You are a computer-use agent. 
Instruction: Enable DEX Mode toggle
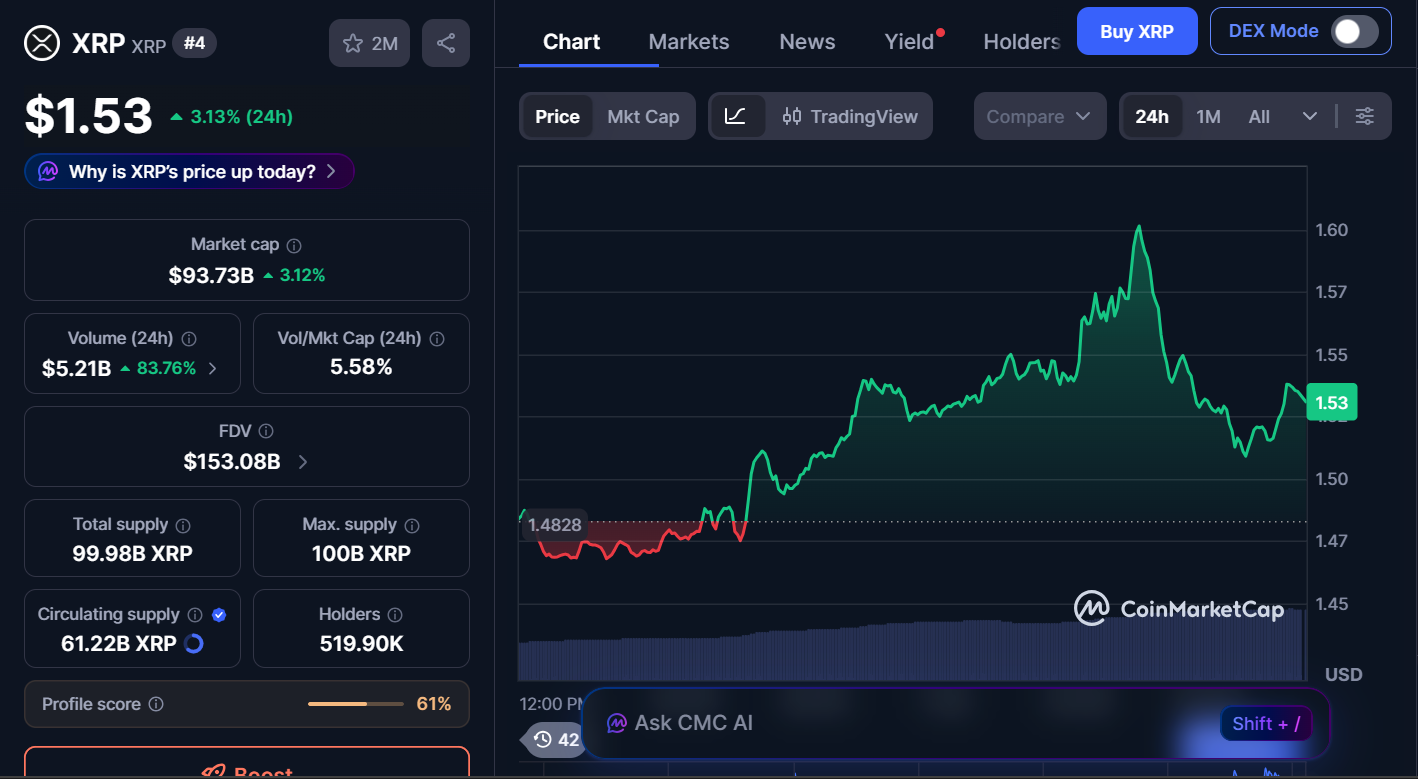[1356, 31]
